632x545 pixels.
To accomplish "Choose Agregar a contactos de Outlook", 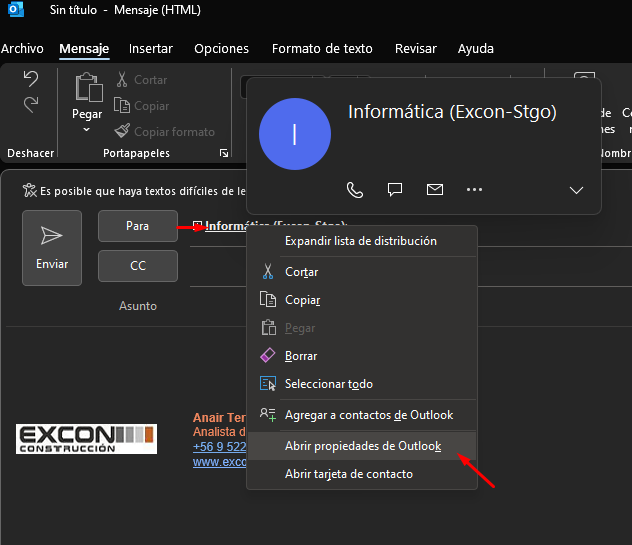I will click(x=362, y=415).
